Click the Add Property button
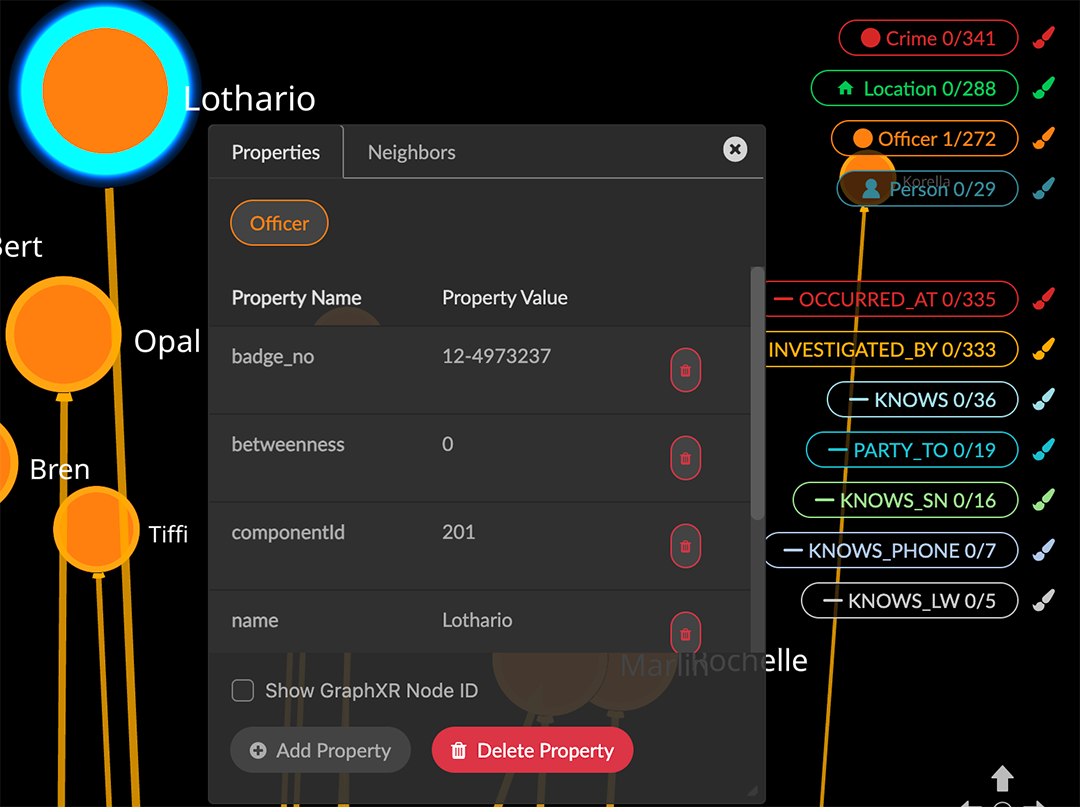Screen dimensions: 1080x807 (320, 751)
